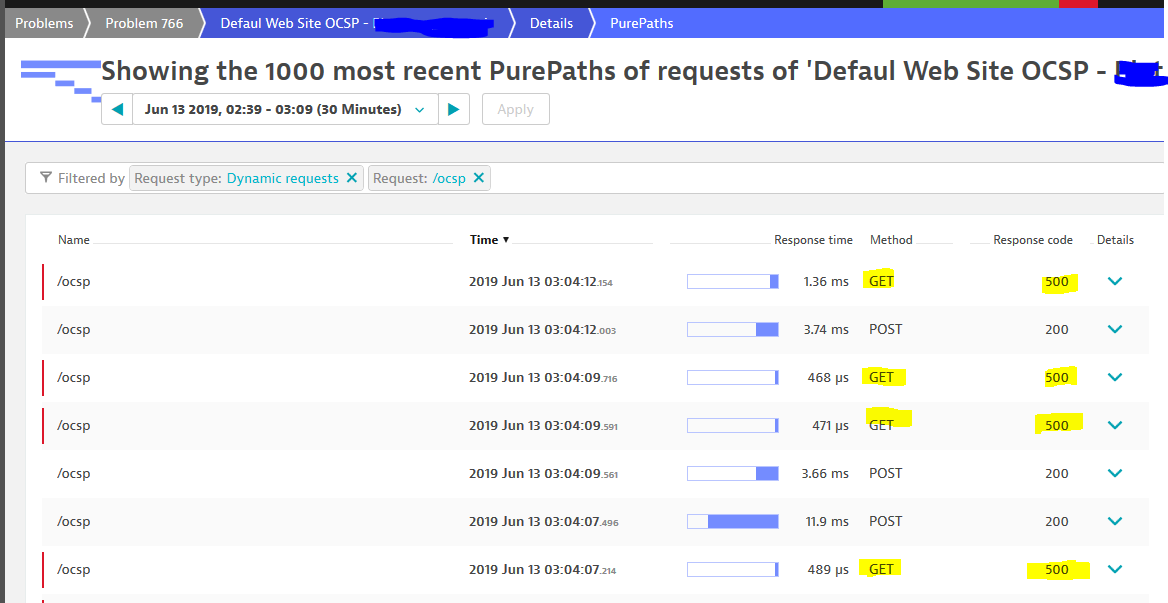1168x603 pixels.
Task: Expand details for request at 03:04:12.003
Action: tap(1114, 329)
